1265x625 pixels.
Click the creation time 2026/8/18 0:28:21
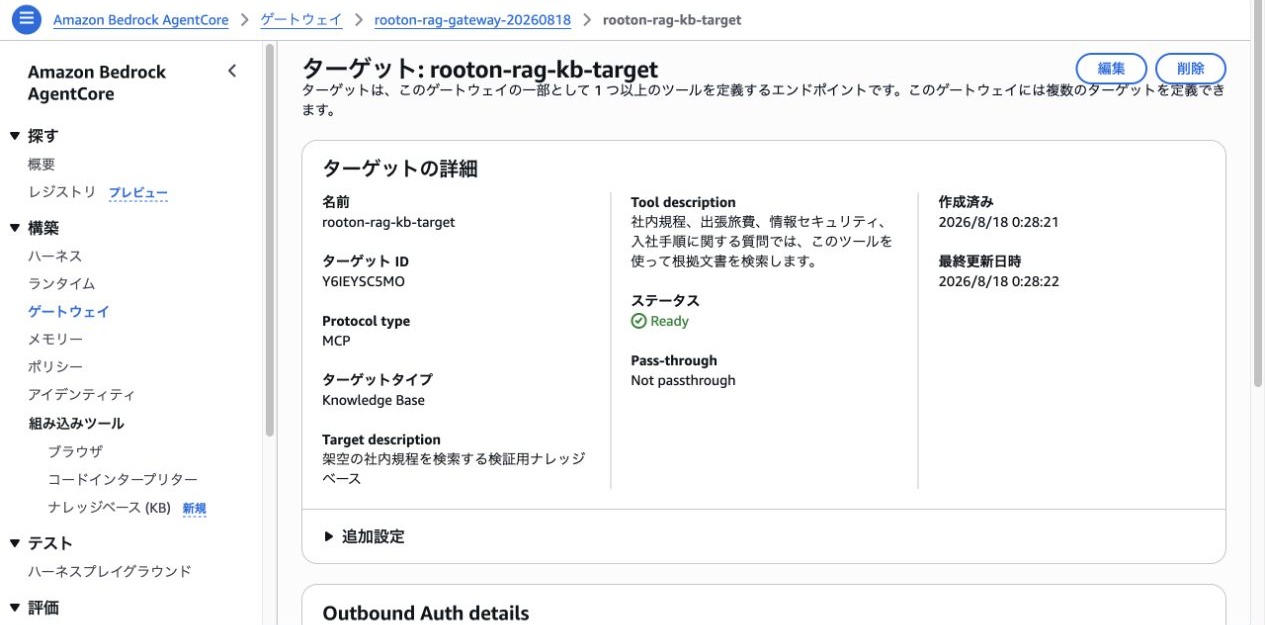pyautogui.click(x=998, y=222)
